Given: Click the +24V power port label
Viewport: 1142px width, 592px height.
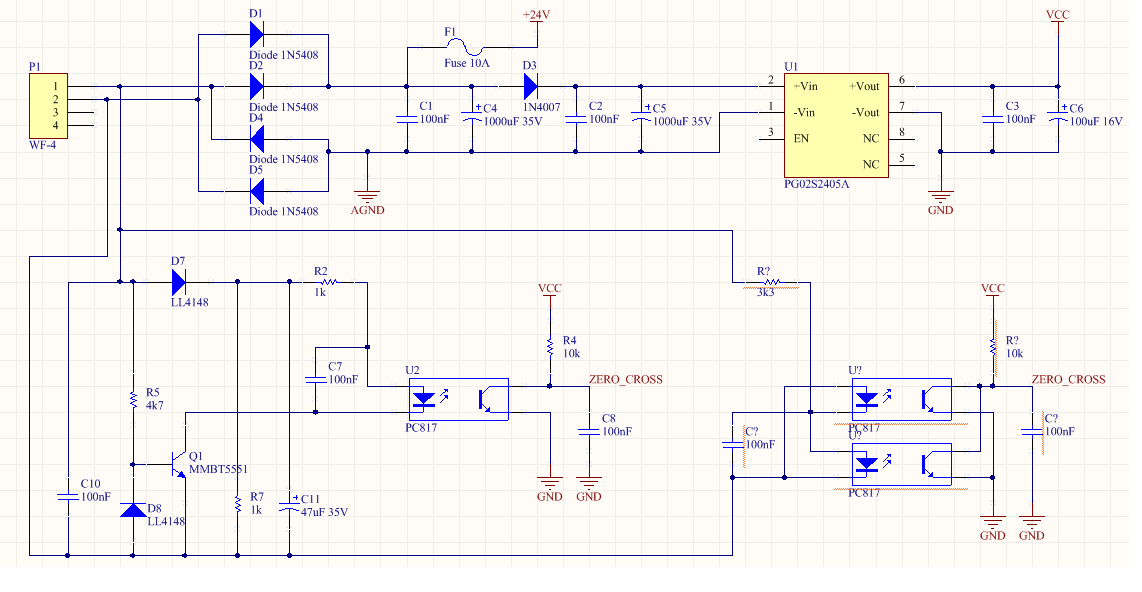Looking at the screenshot, I should pyautogui.click(x=537, y=16).
